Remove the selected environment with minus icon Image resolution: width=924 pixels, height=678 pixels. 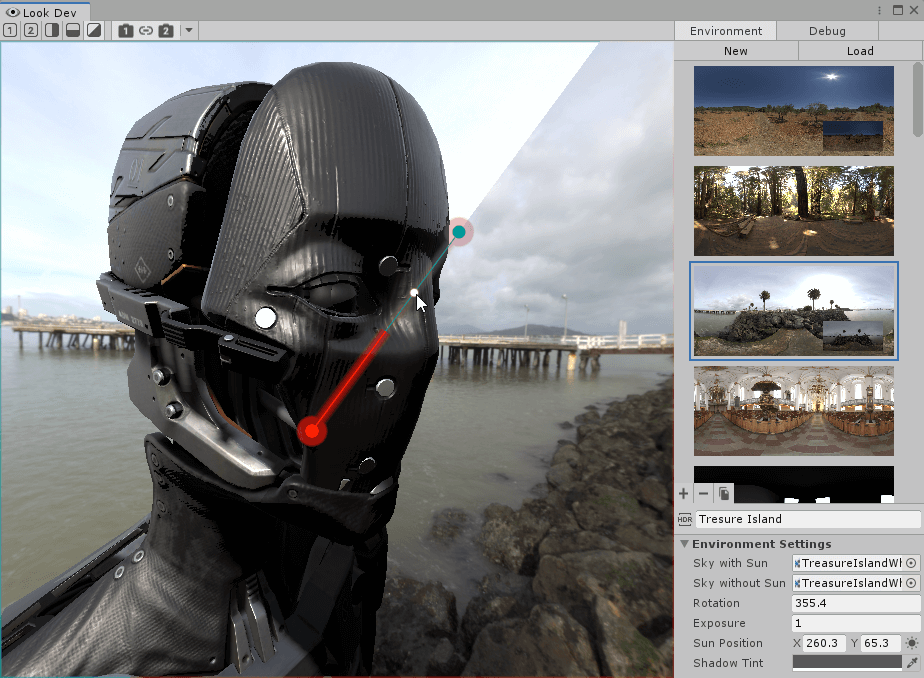coord(703,493)
